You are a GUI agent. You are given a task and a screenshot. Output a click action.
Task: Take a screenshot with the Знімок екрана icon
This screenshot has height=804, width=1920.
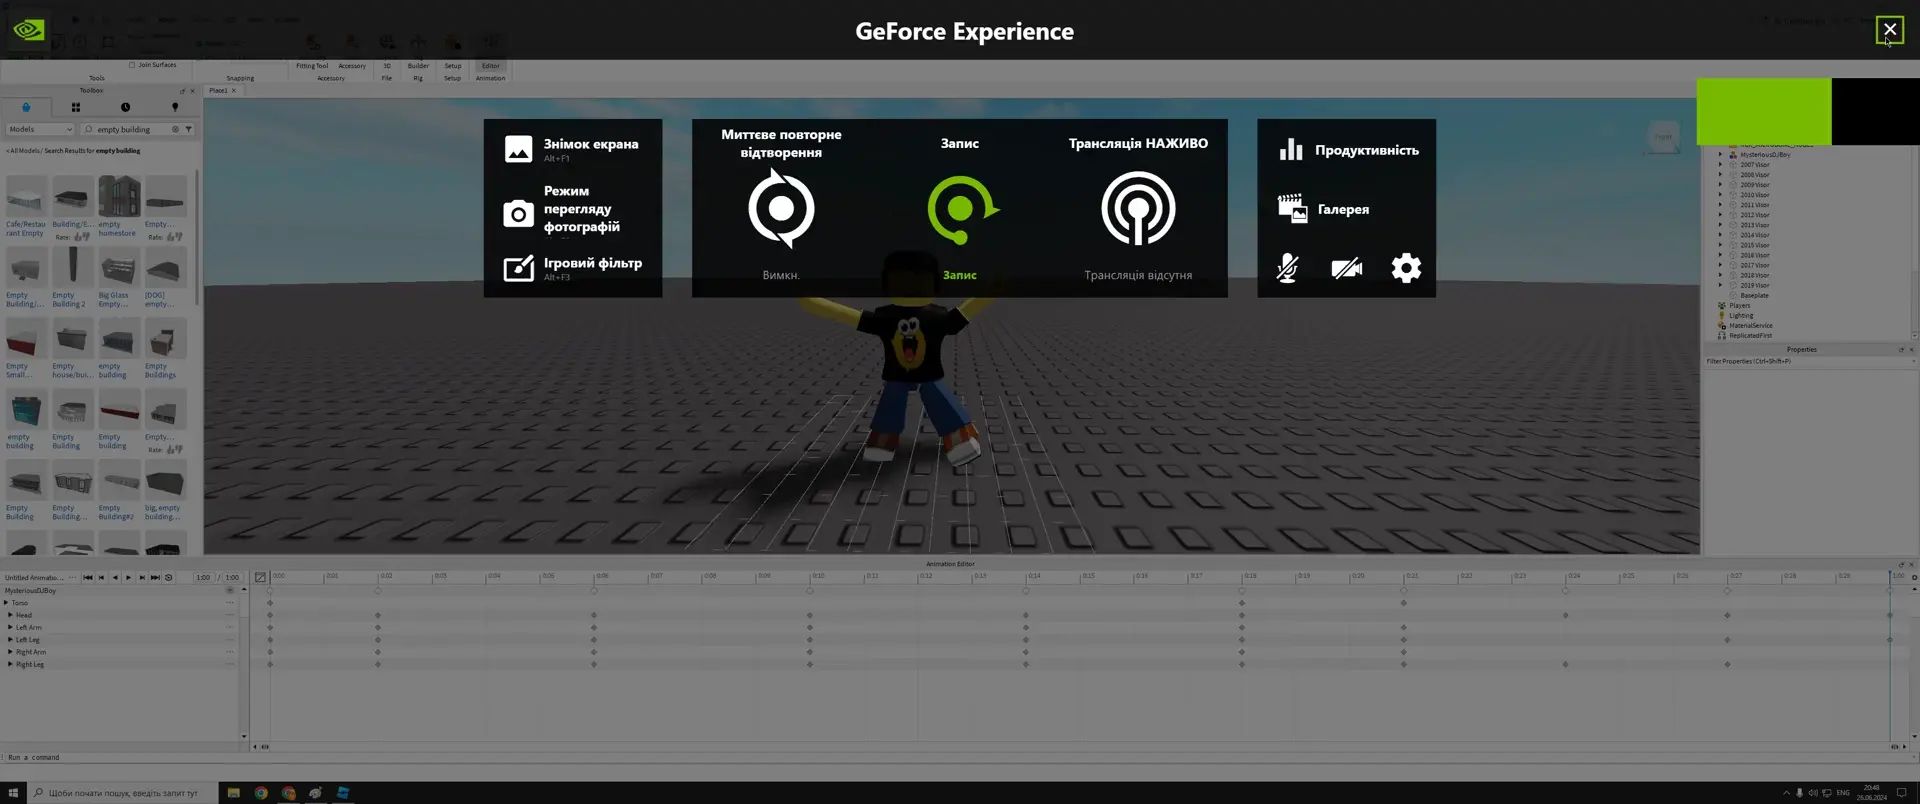518,149
